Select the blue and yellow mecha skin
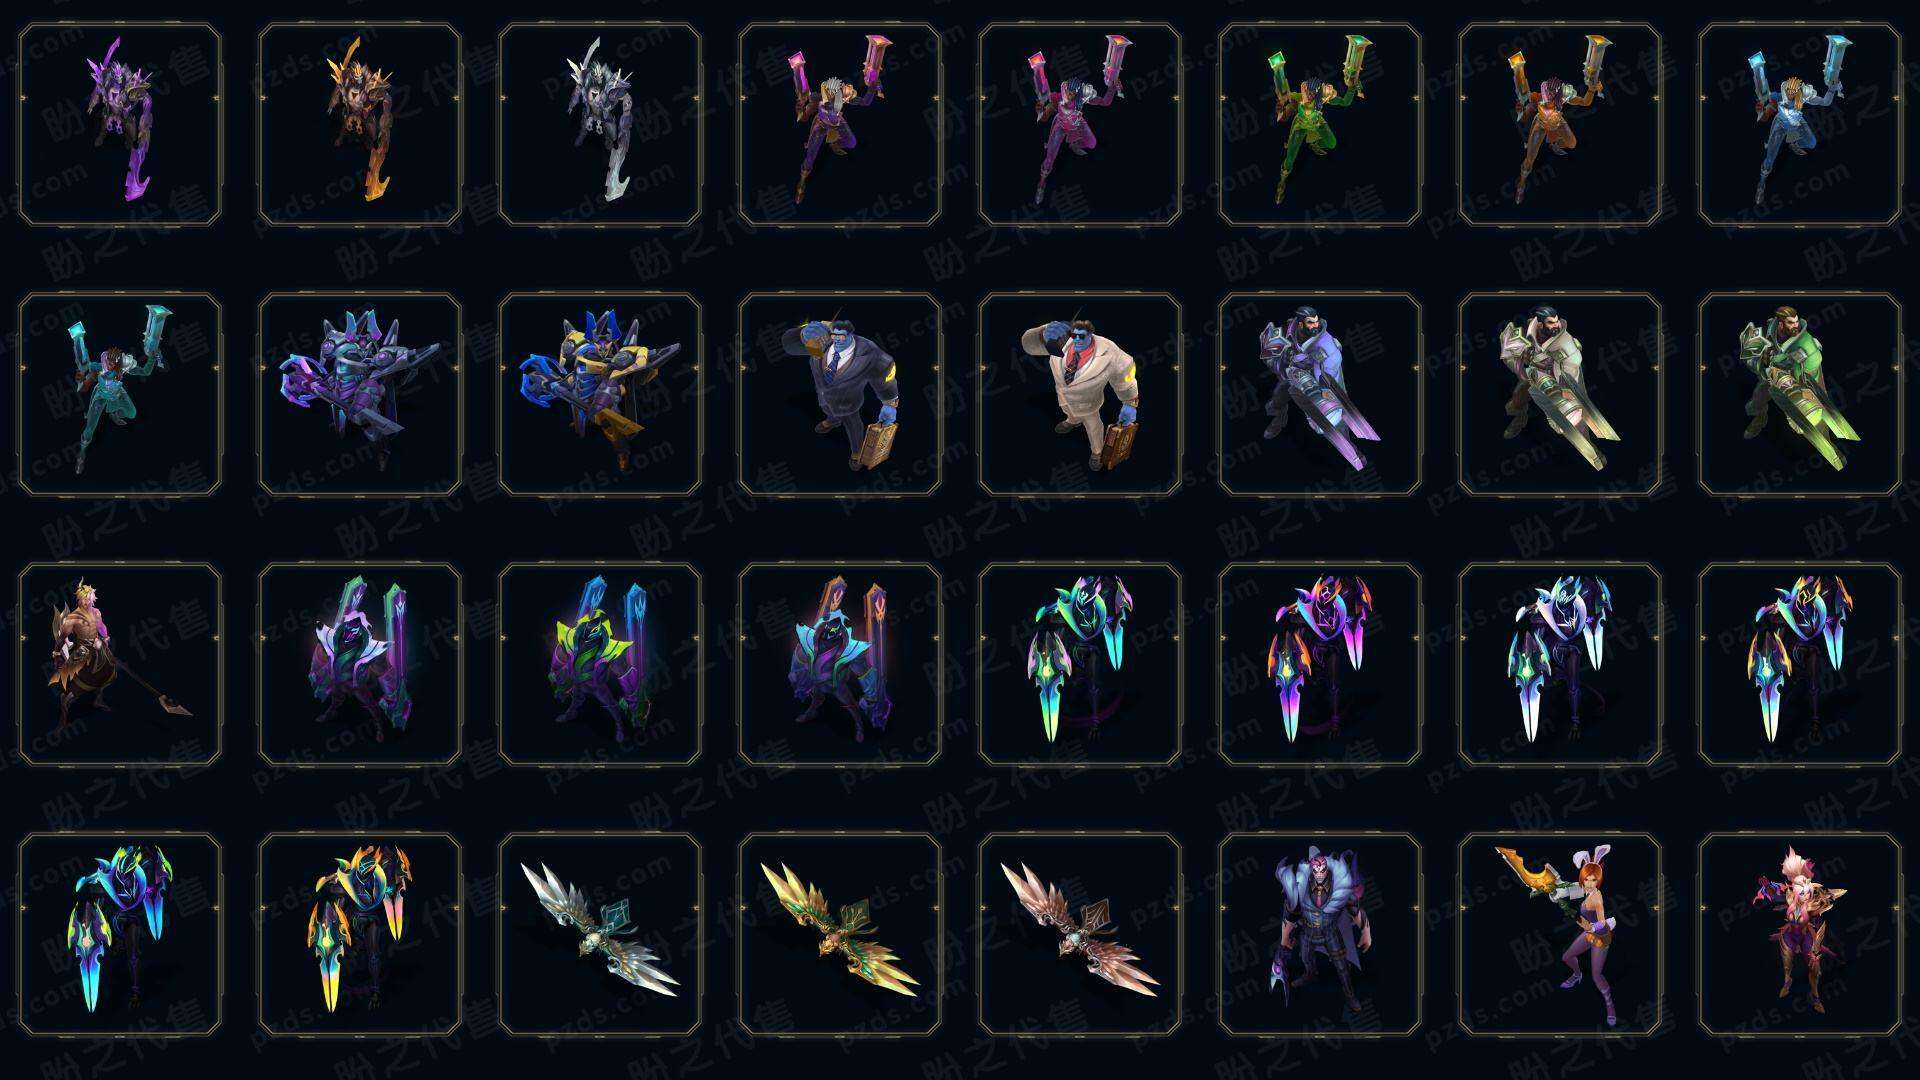The height and width of the screenshot is (1080, 1920). click(x=600, y=394)
